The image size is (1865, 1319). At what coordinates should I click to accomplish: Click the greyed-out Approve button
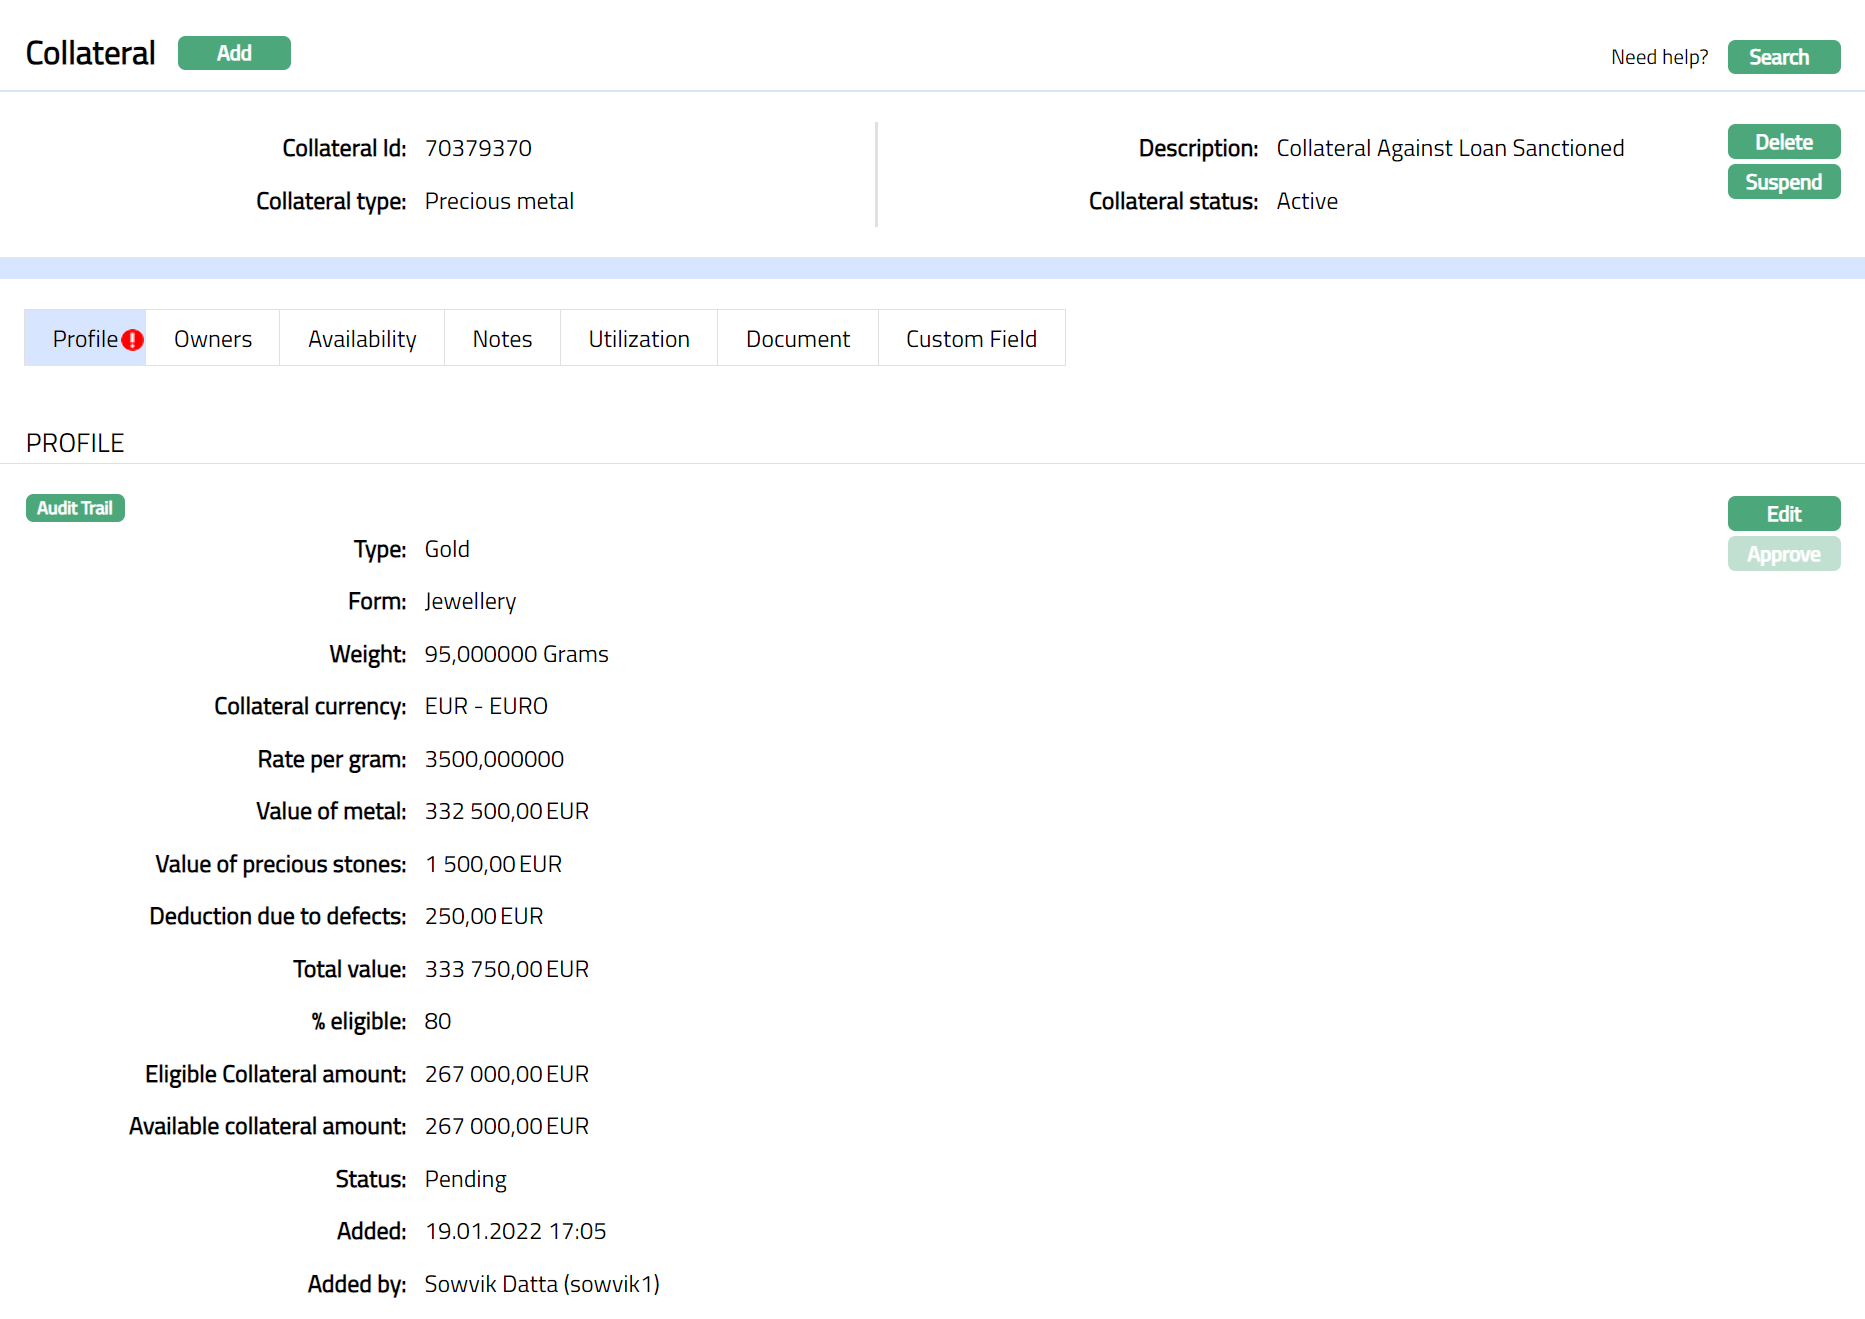[1783, 554]
